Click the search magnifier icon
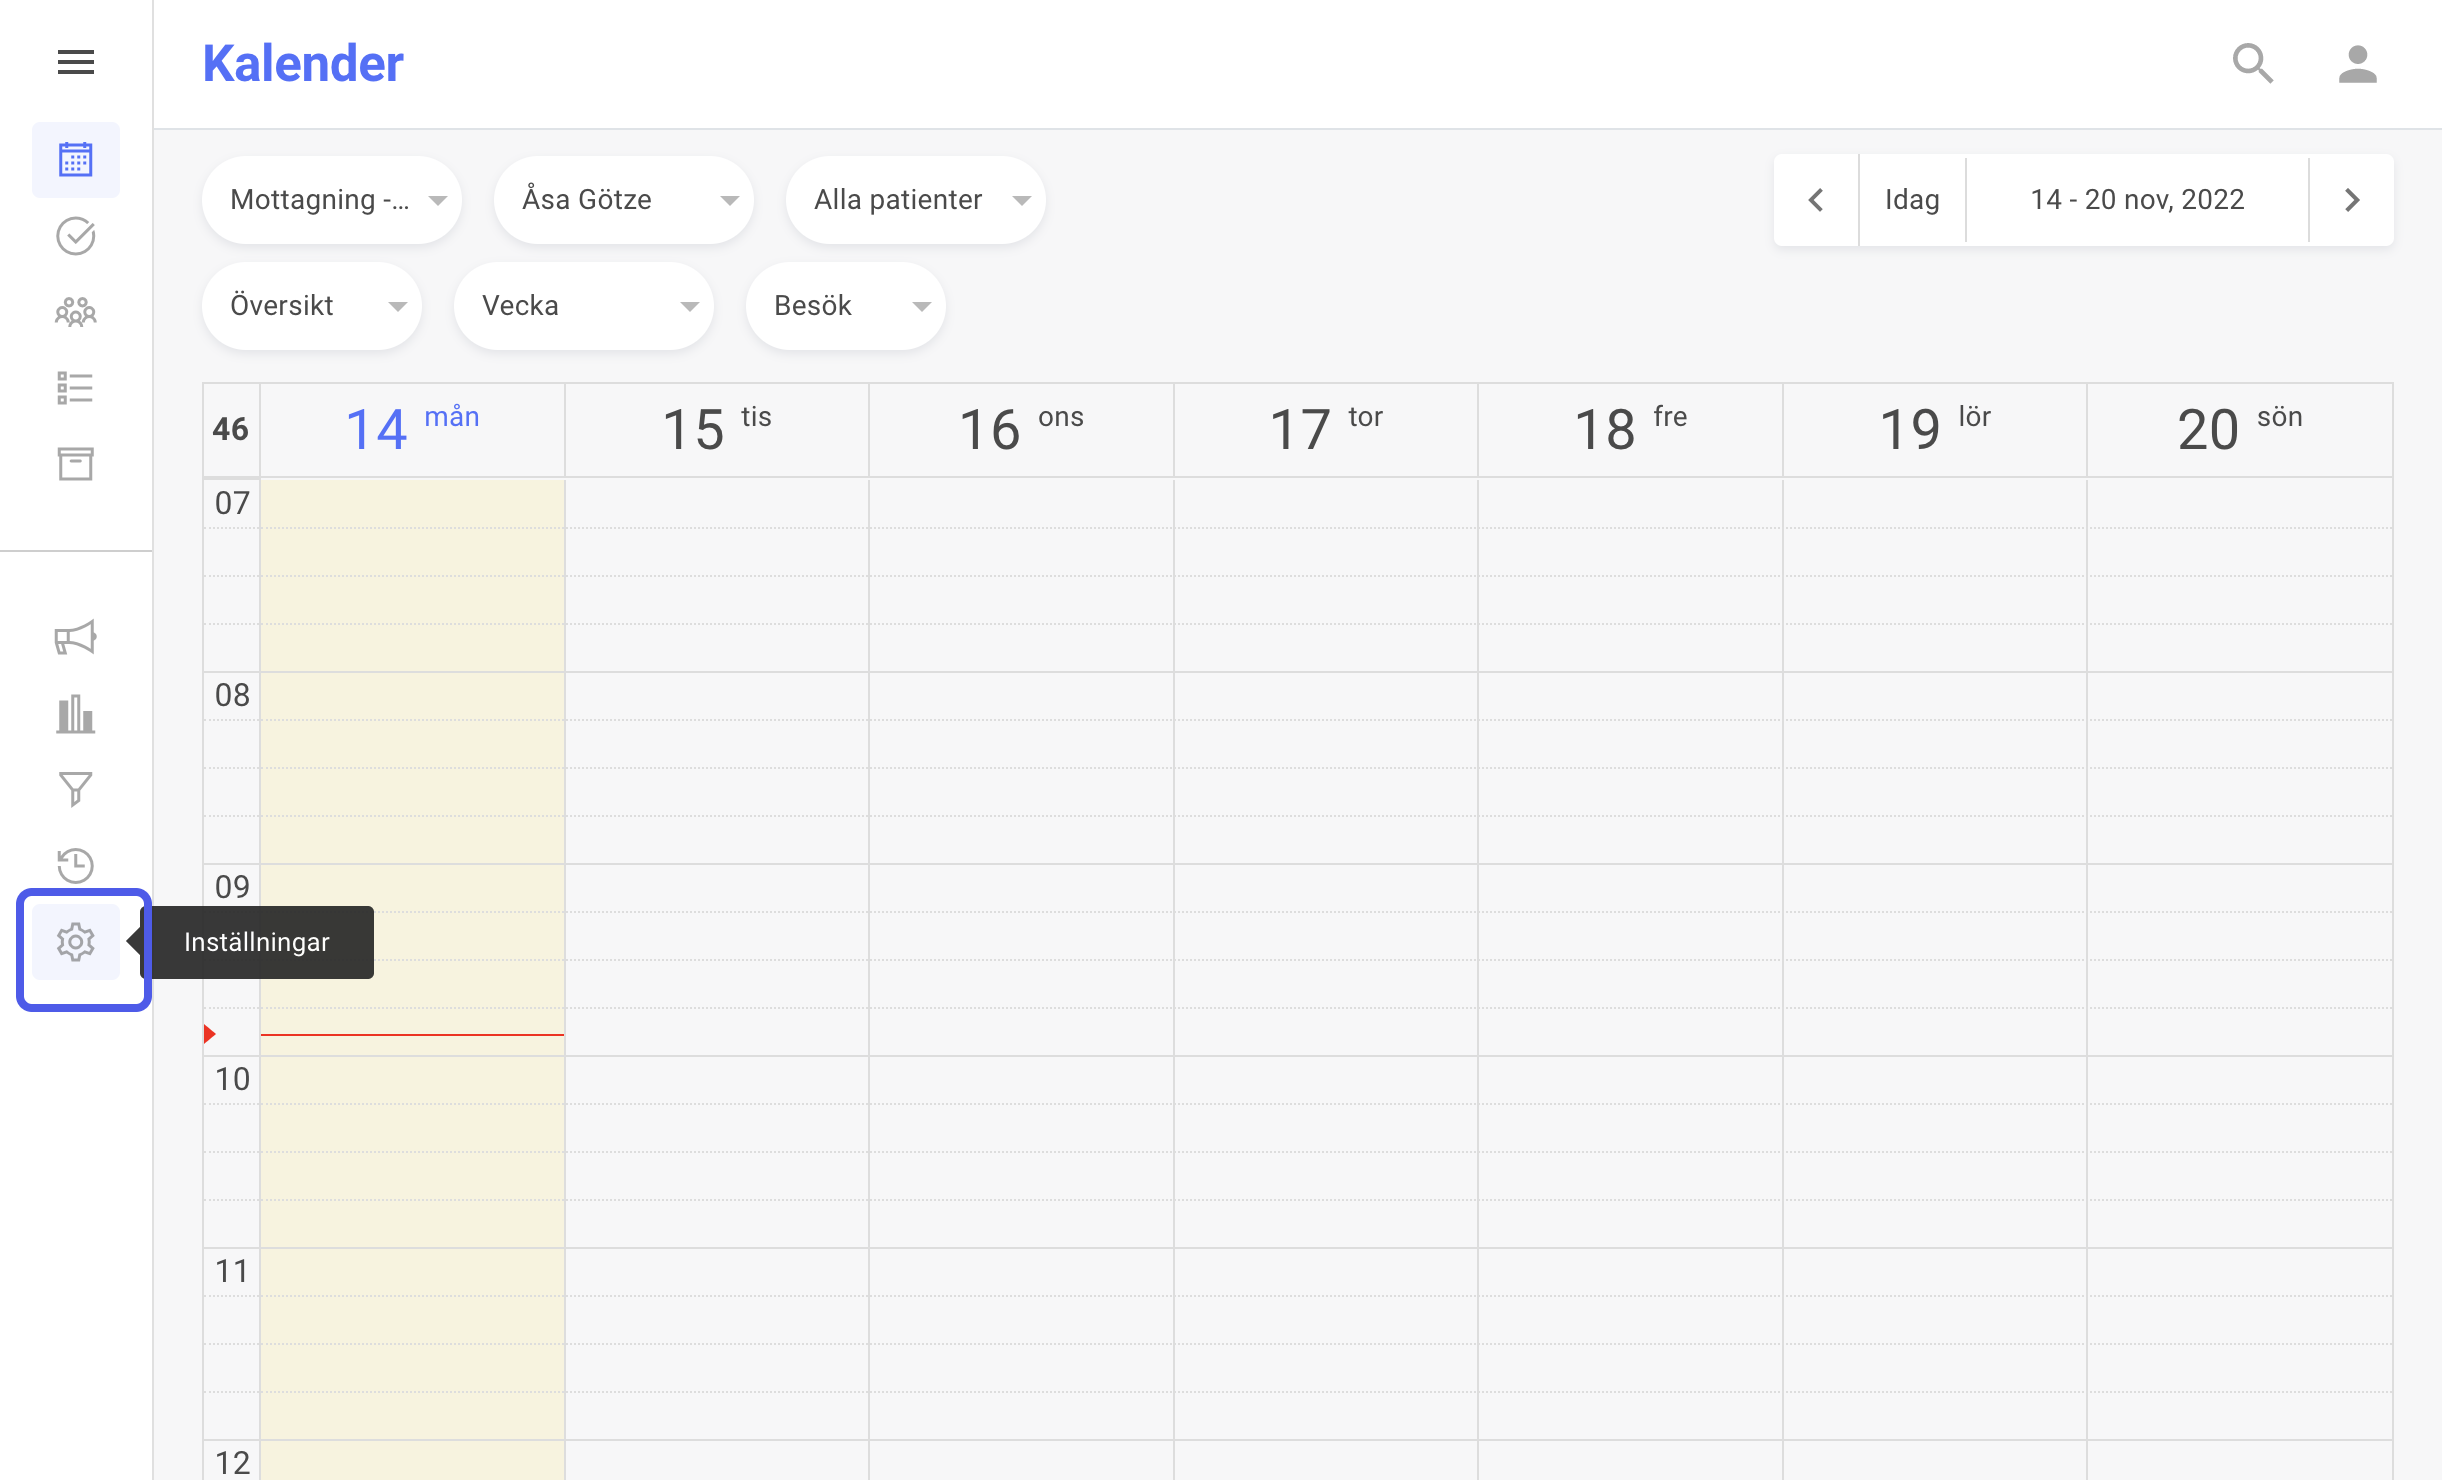The image size is (2442, 1480). click(2254, 64)
